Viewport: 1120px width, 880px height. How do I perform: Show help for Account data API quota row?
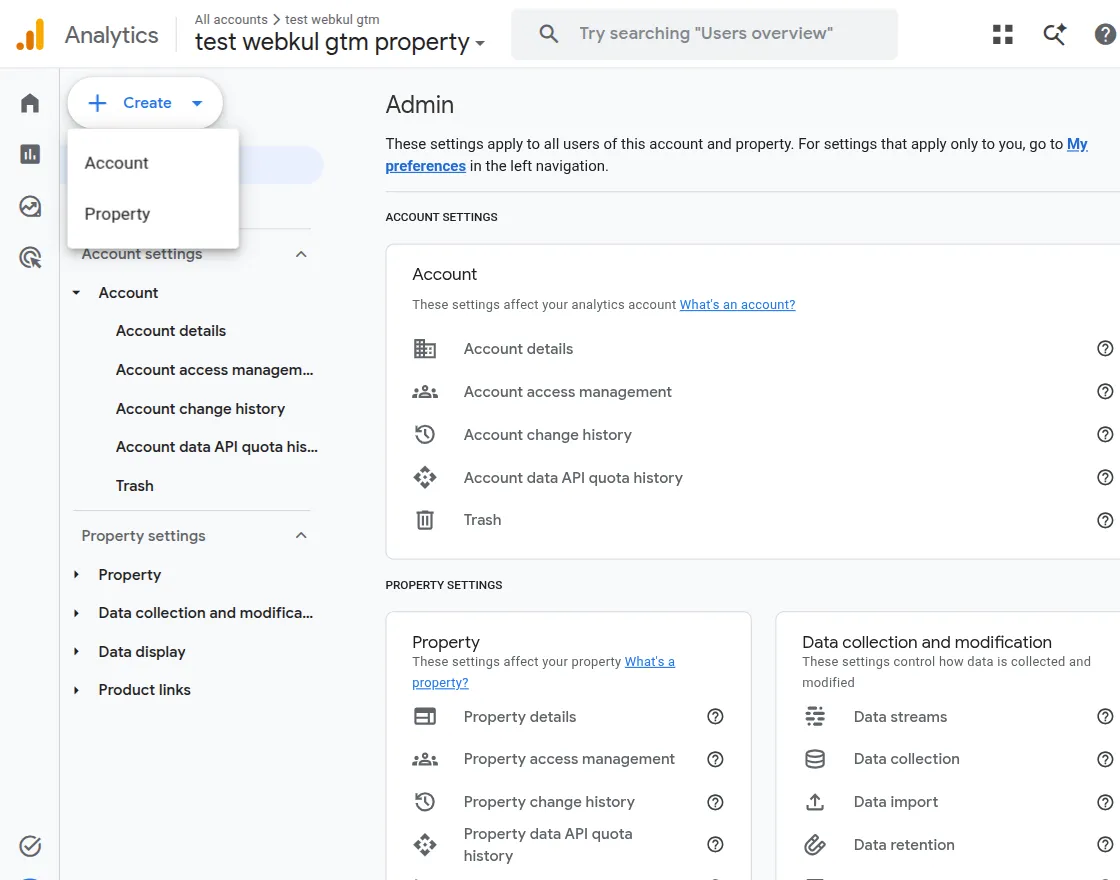[x=1105, y=477]
